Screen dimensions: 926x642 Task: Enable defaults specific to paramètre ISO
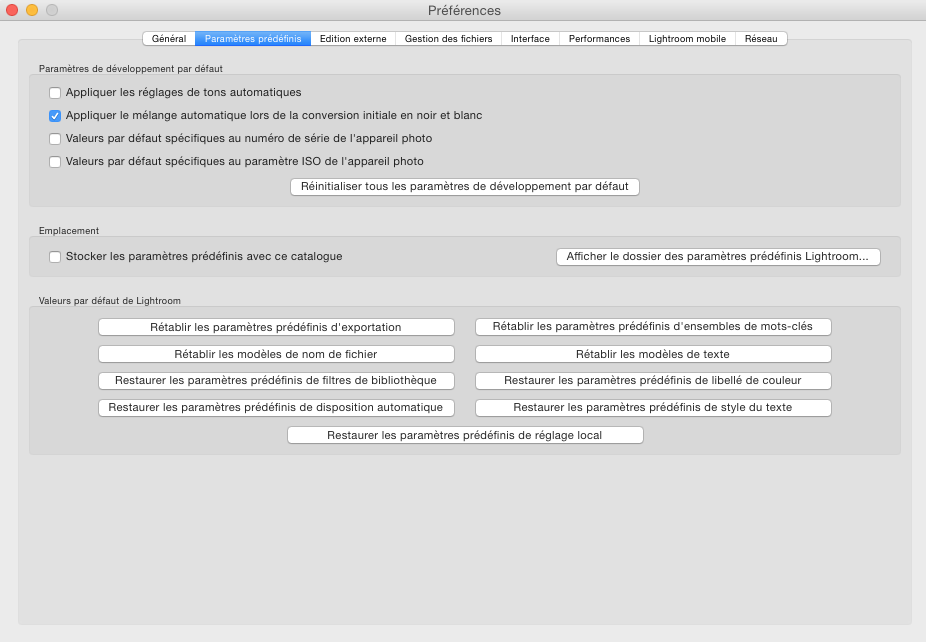55,162
